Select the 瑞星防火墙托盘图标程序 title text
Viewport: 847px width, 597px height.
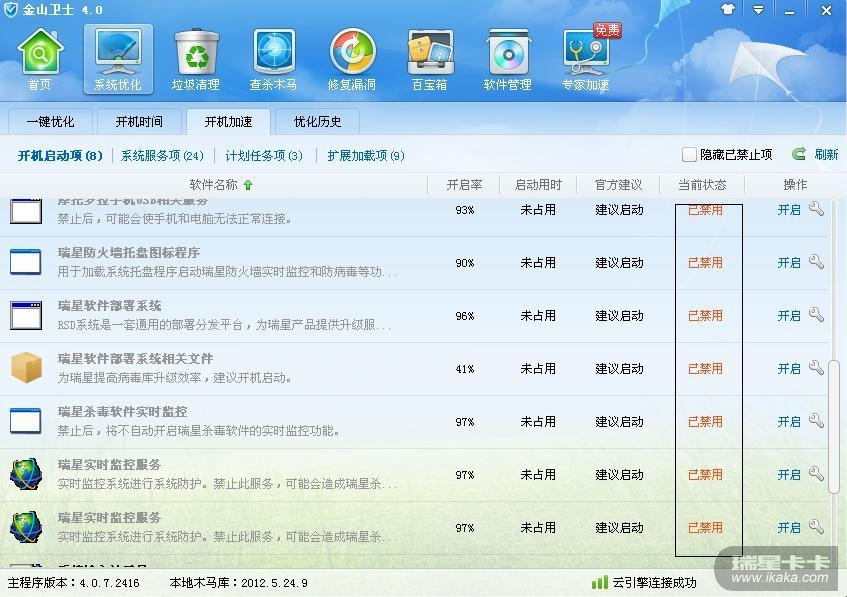click(129, 252)
